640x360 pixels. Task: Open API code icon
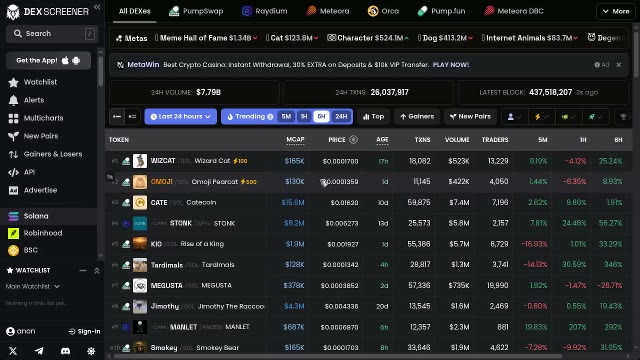coord(13,172)
